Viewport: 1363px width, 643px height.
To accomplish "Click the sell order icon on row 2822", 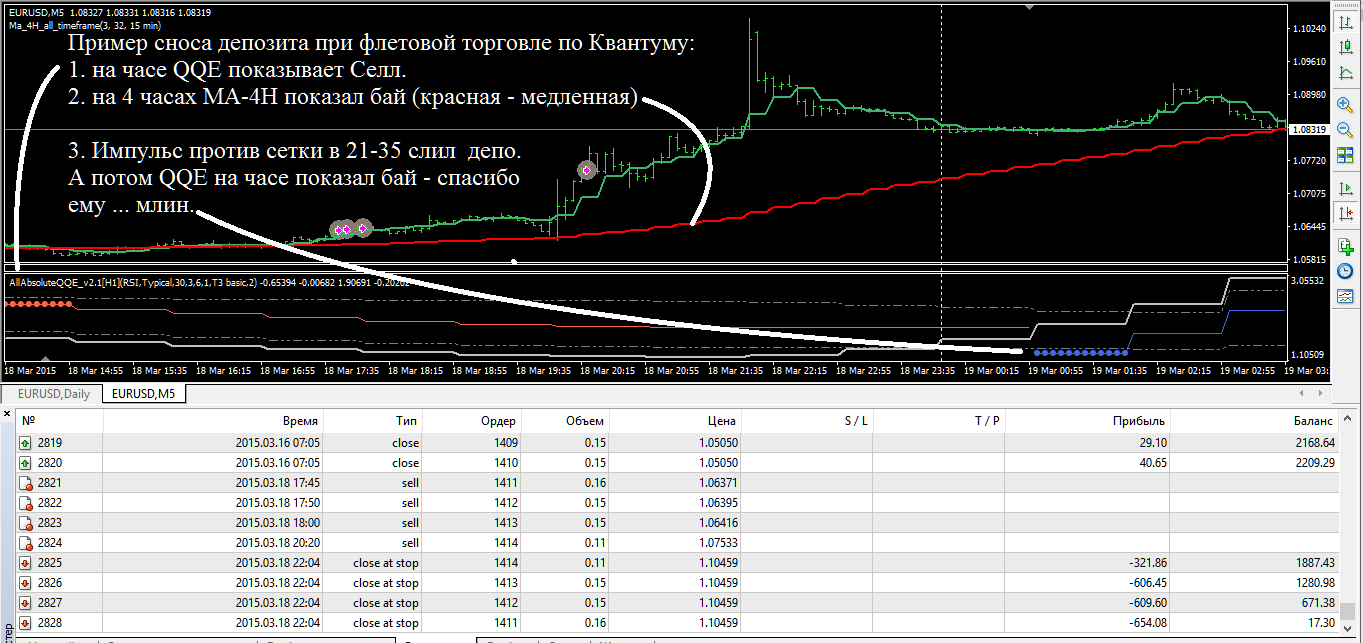I will 26,503.
